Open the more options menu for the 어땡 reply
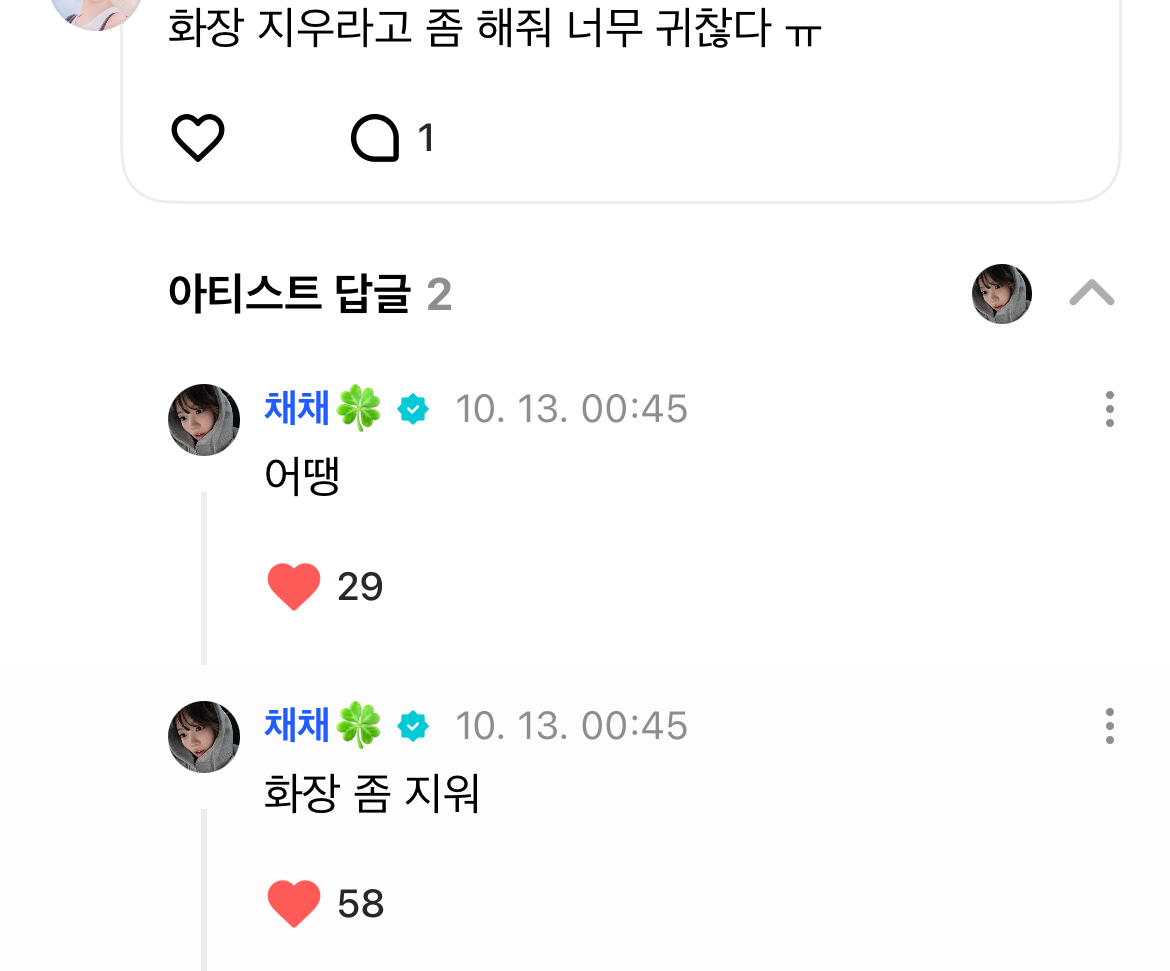The width and height of the screenshot is (1170, 971). click(x=1109, y=410)
